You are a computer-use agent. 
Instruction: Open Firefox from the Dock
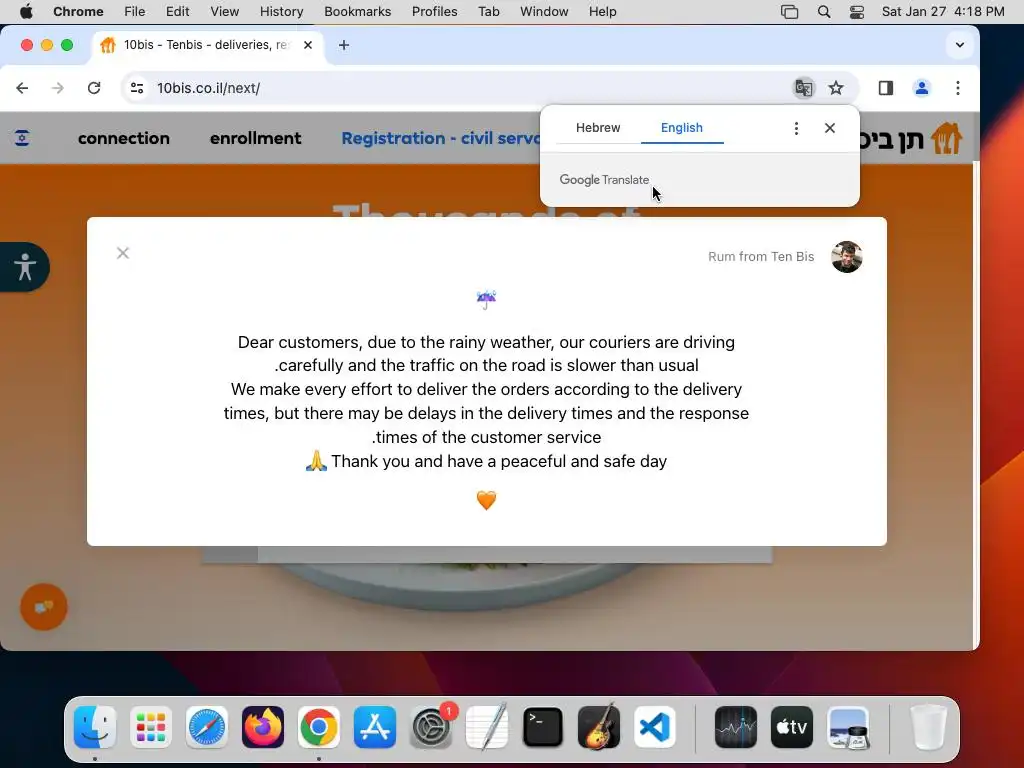pyautogui.click(x=263, y=727)
